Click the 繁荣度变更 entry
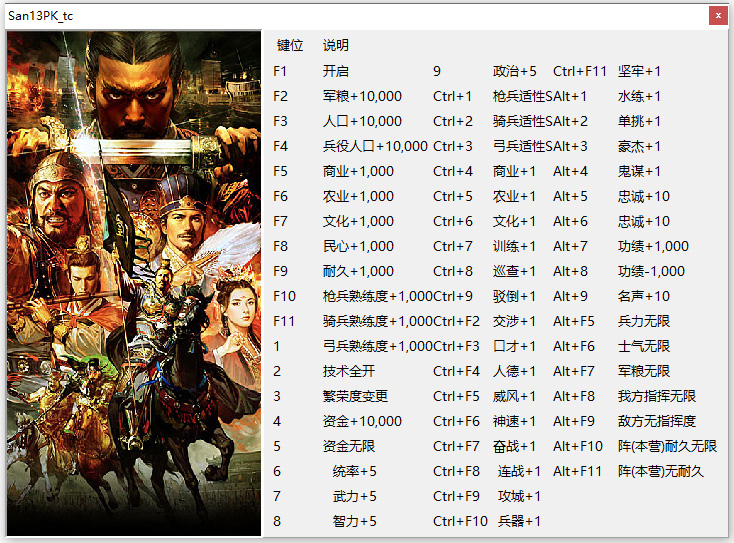 pos(355,396)
